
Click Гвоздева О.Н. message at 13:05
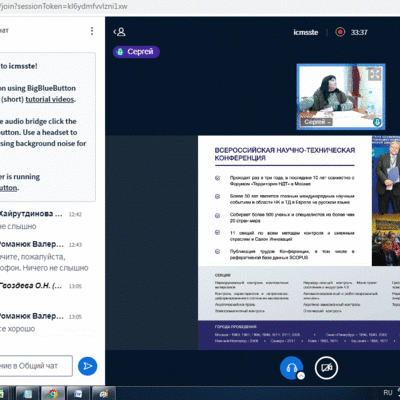(x=41, y=286)
